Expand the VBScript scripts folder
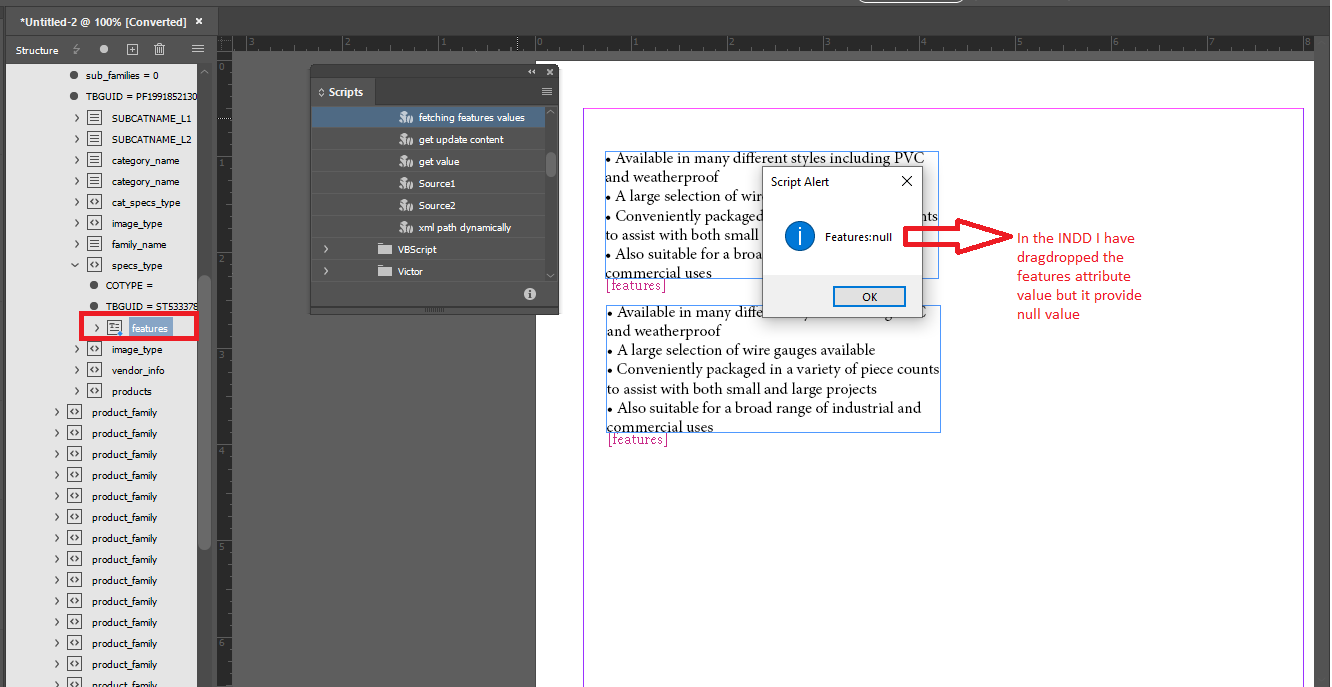This screenshot has height=687, width=1332. point(324,248)
